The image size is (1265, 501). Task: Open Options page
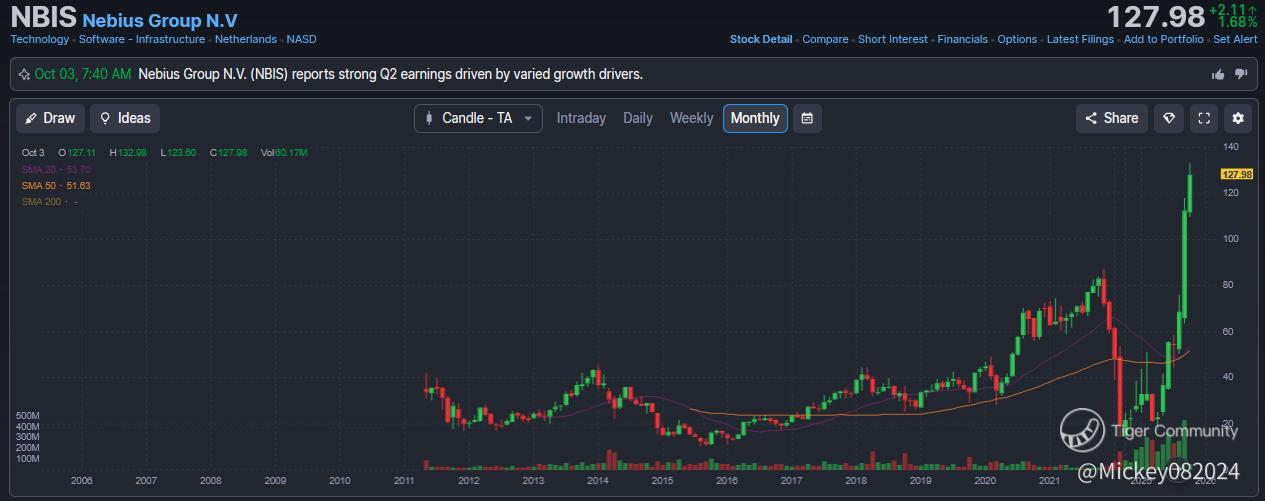1017,39
